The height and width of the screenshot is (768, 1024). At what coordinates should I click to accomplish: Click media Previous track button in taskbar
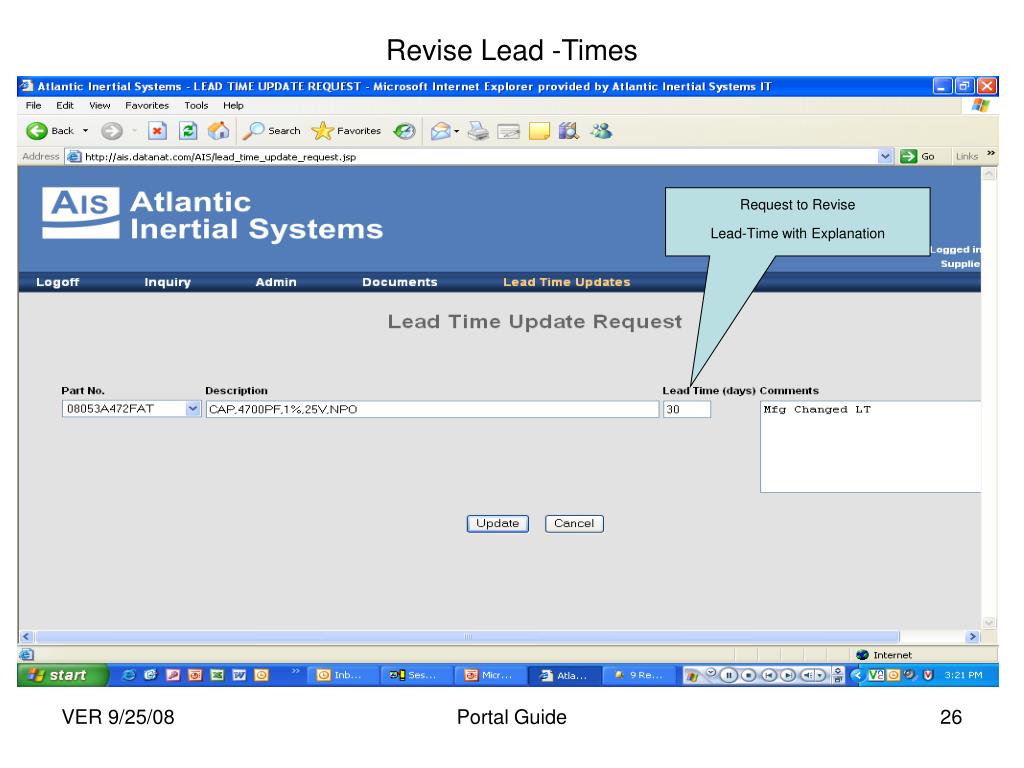coord(769,675)
